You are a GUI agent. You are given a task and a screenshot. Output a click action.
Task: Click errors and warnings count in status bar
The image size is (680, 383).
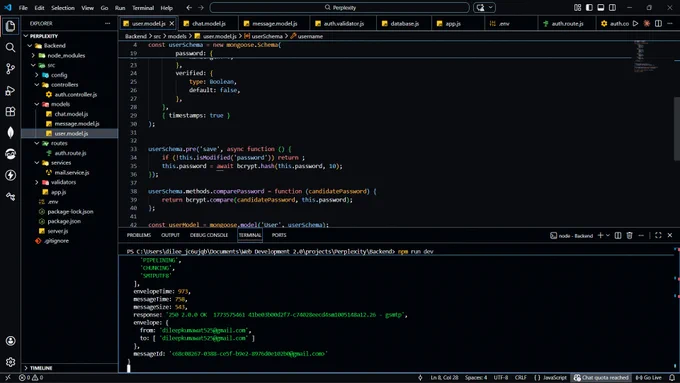(x=31, y=378)
